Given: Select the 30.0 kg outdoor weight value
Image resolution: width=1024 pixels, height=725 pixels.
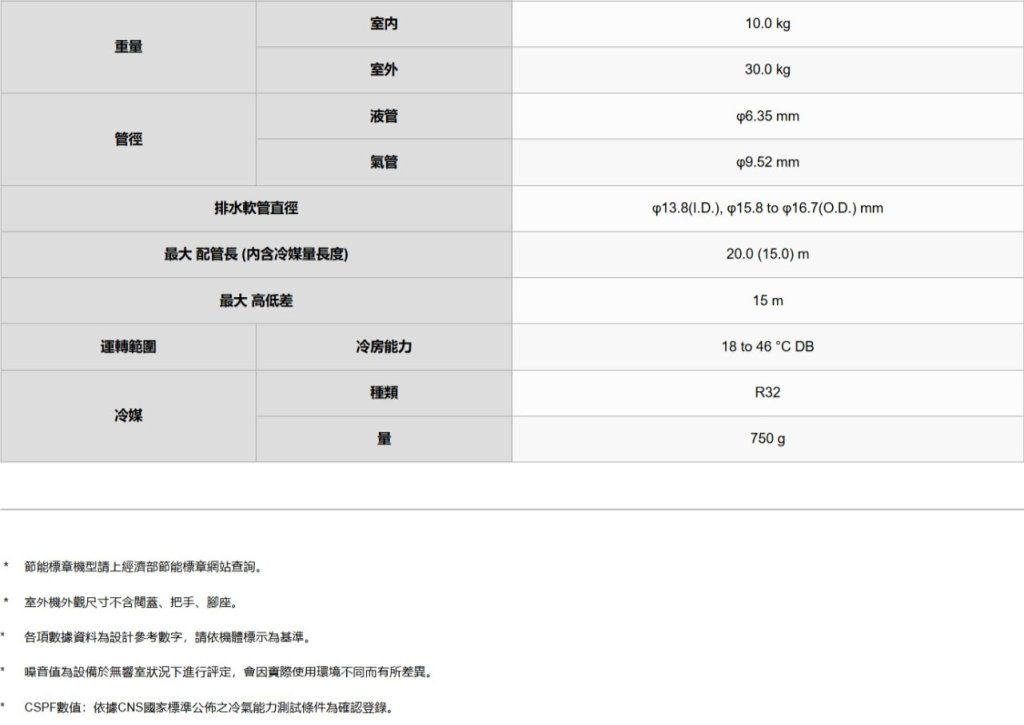Looking at the screenshot, I should coord(767,70).
